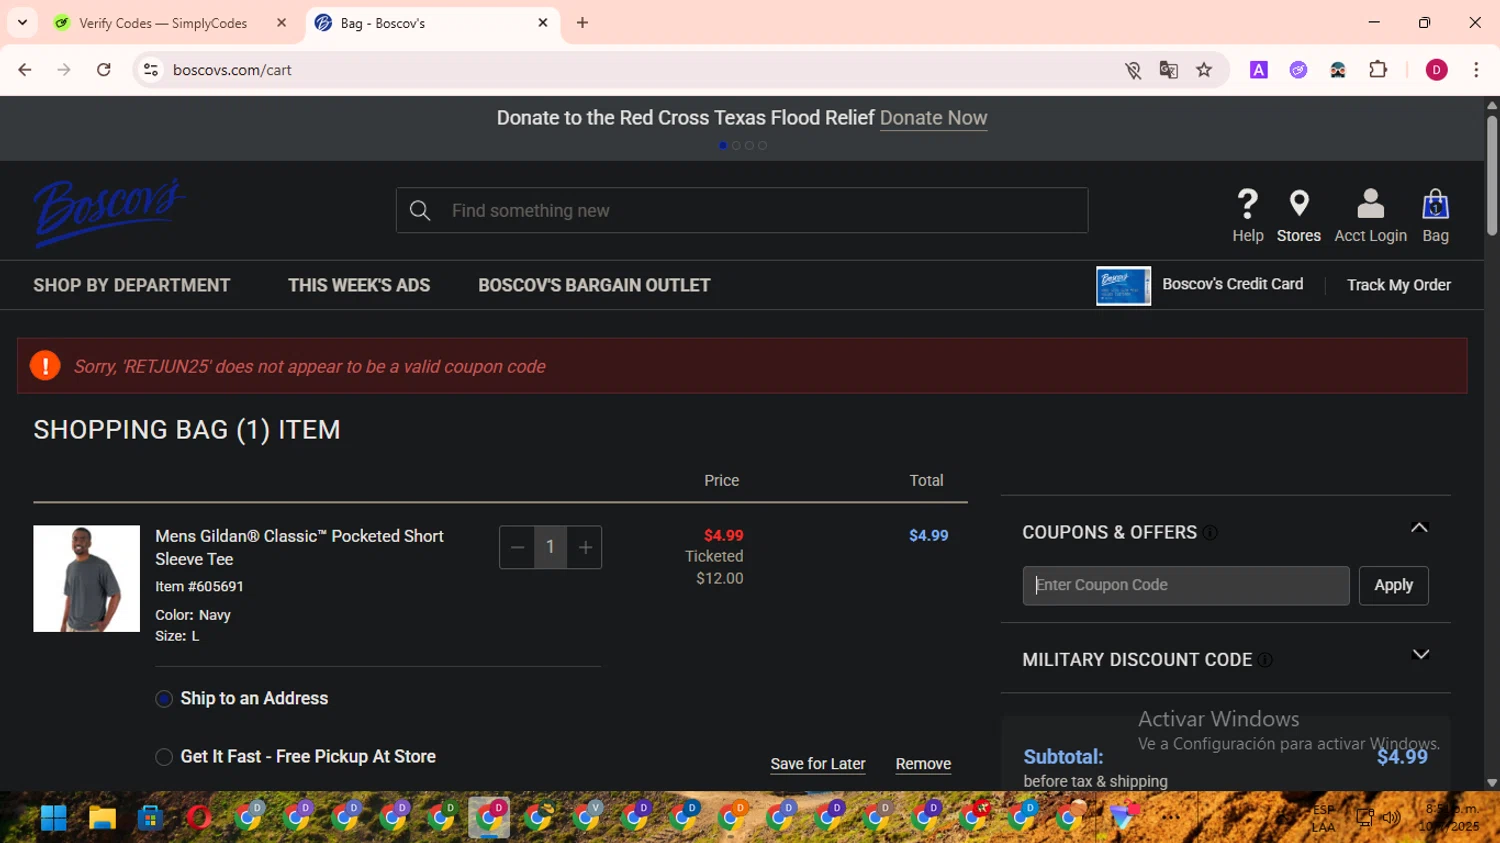View site information icon in address bar

tap(151, 70)
